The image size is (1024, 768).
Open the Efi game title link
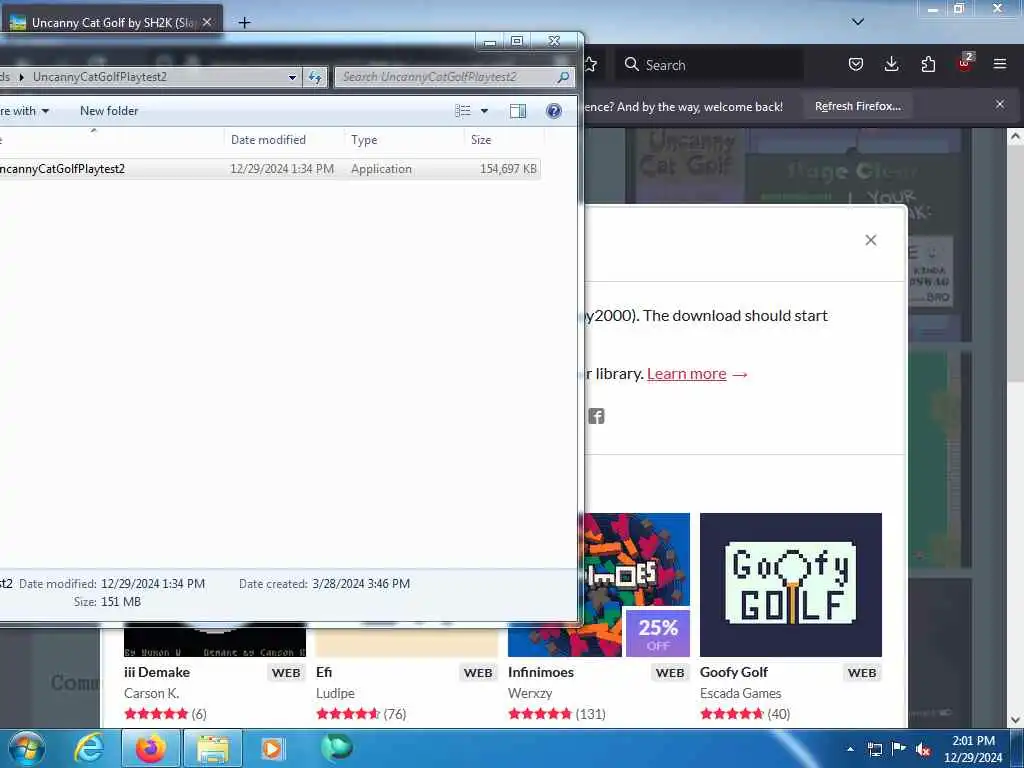point(324,672)
